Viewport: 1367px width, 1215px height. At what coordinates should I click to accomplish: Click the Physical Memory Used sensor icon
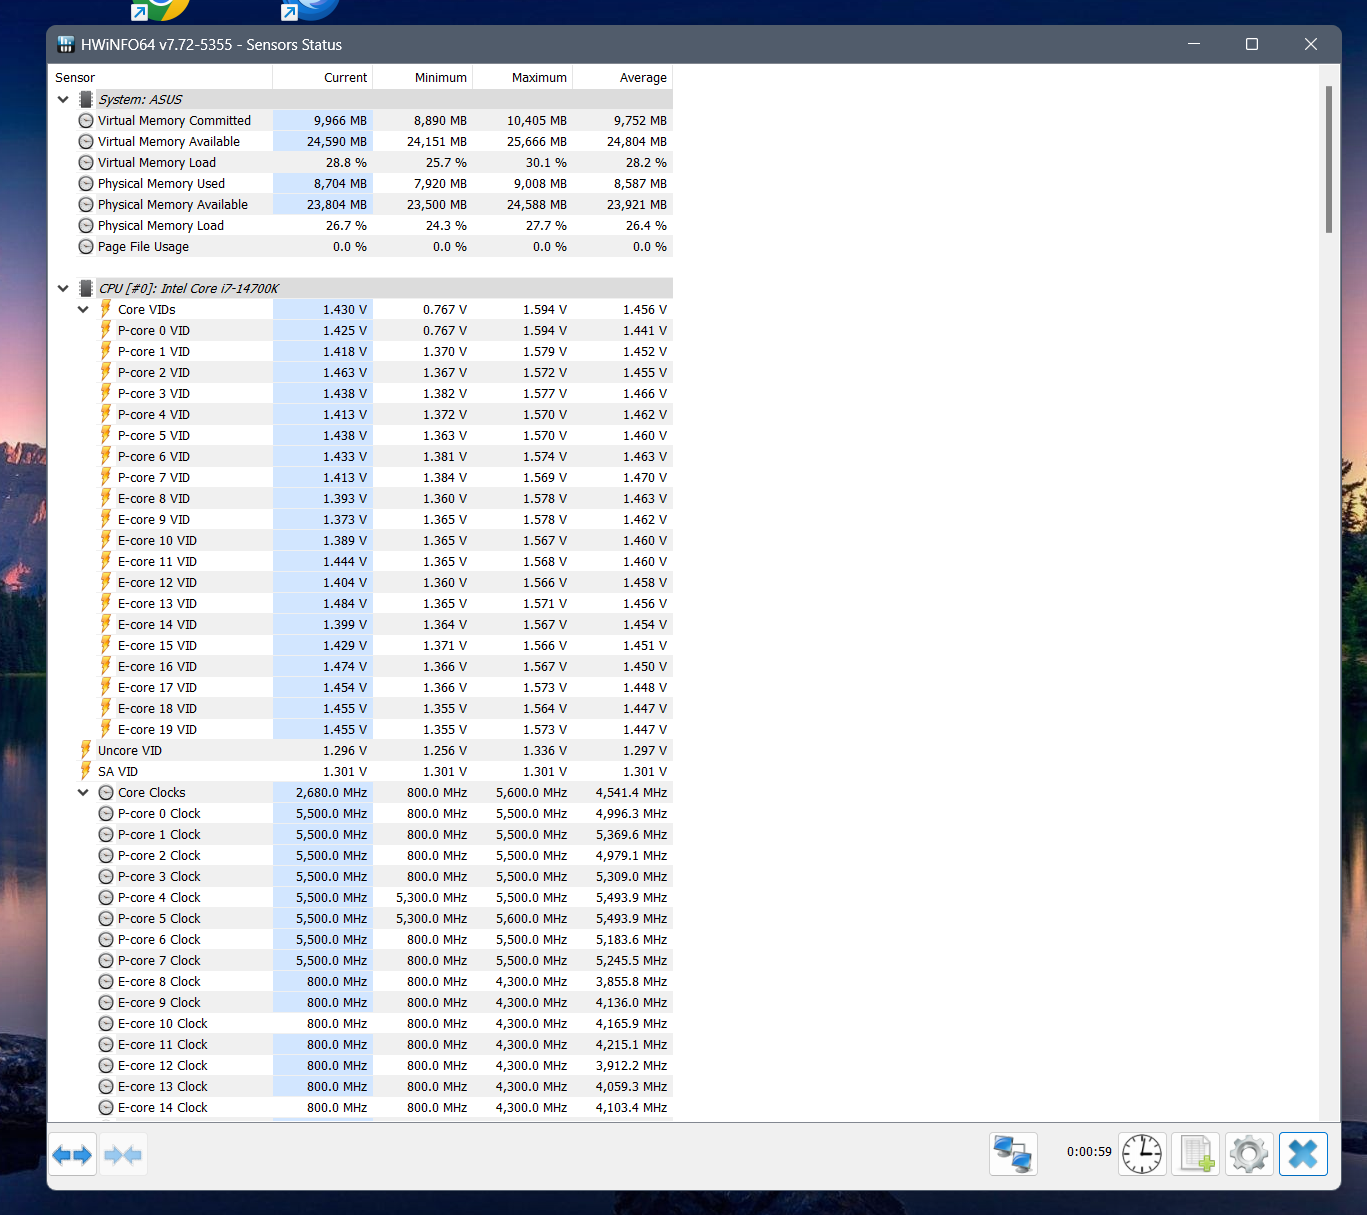[x=86, y=183]
